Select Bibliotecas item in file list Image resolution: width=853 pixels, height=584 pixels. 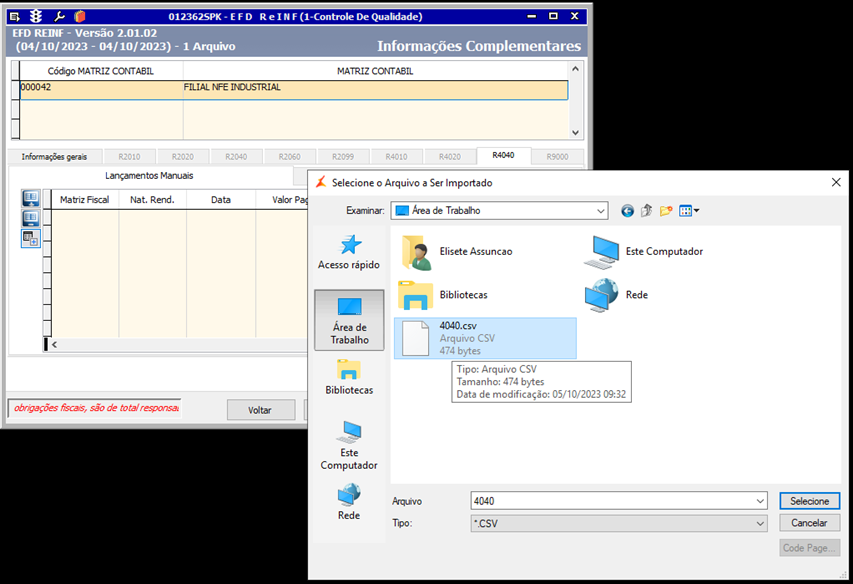[x=443, y=295]
